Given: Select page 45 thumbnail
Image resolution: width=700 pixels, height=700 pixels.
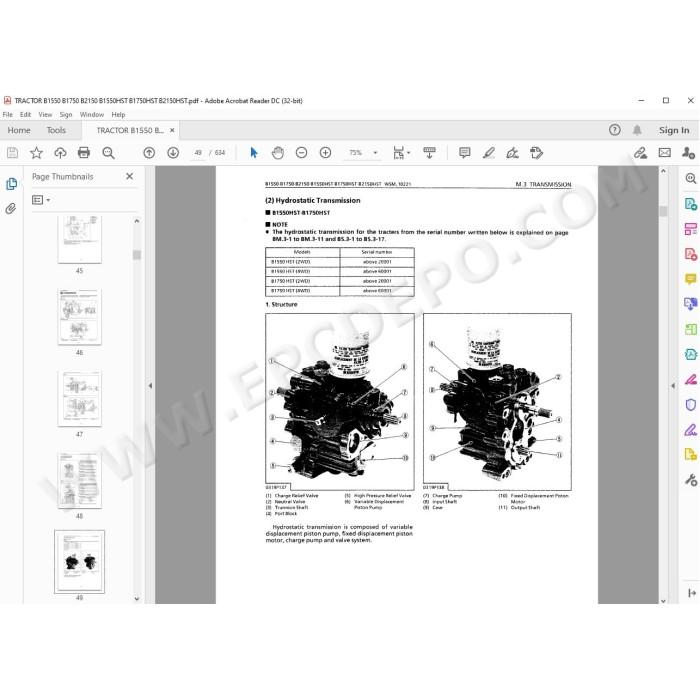Looking at the screenshot, I should click(x=79, y=240).
